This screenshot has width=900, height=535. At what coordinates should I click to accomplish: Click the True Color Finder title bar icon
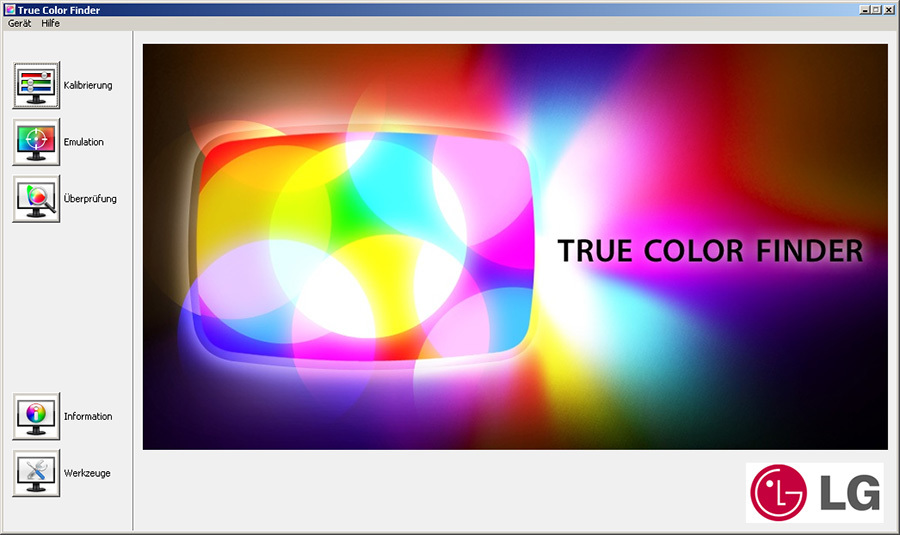pyautogui.click(x=10, y=9)
